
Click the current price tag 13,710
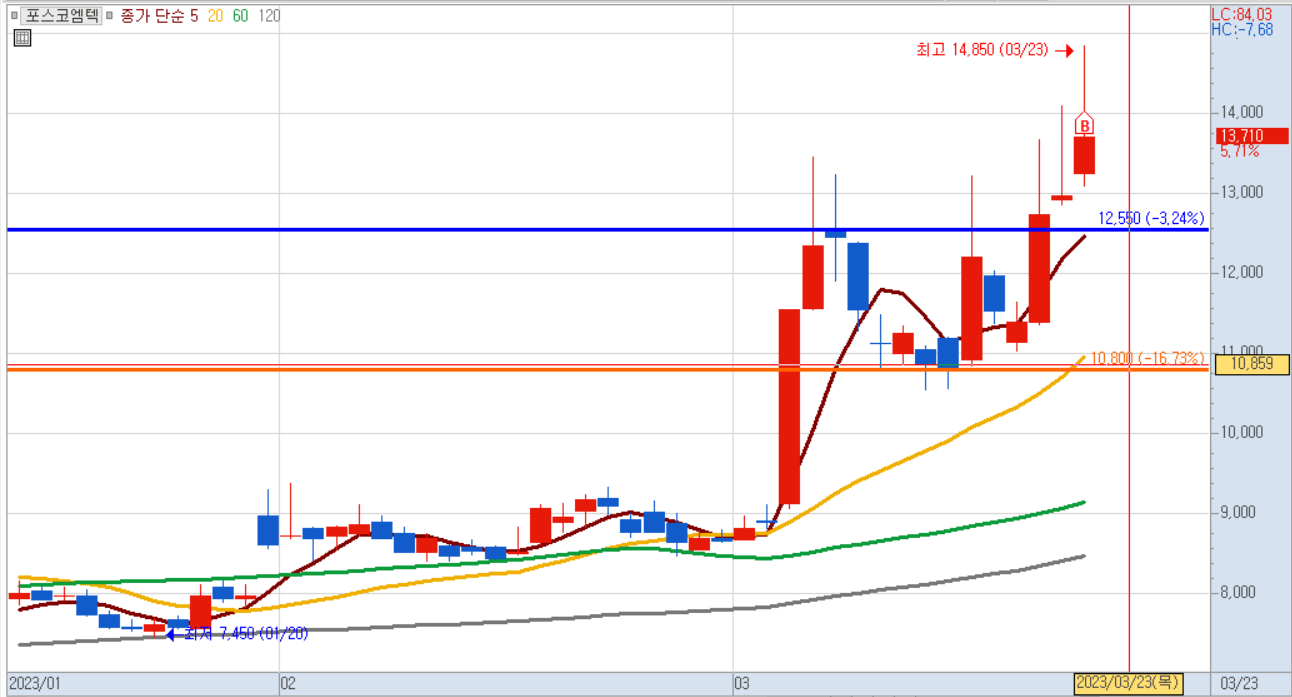(x=1252, y=136)
